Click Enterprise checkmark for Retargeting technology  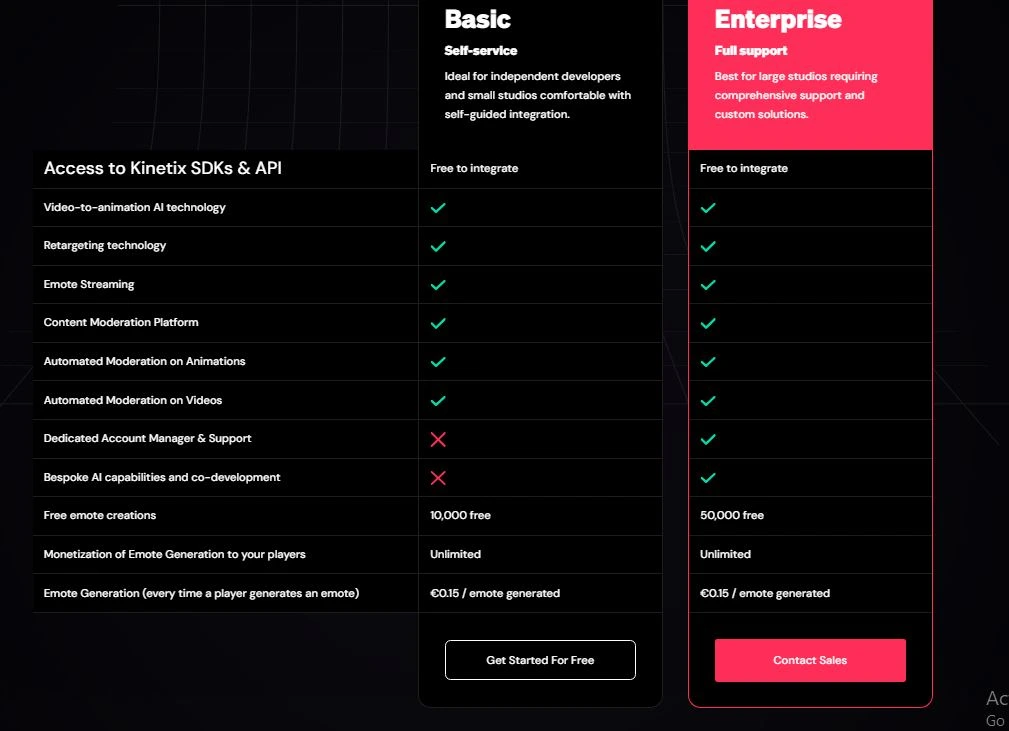pyautogui.click(x=708, y=246)
